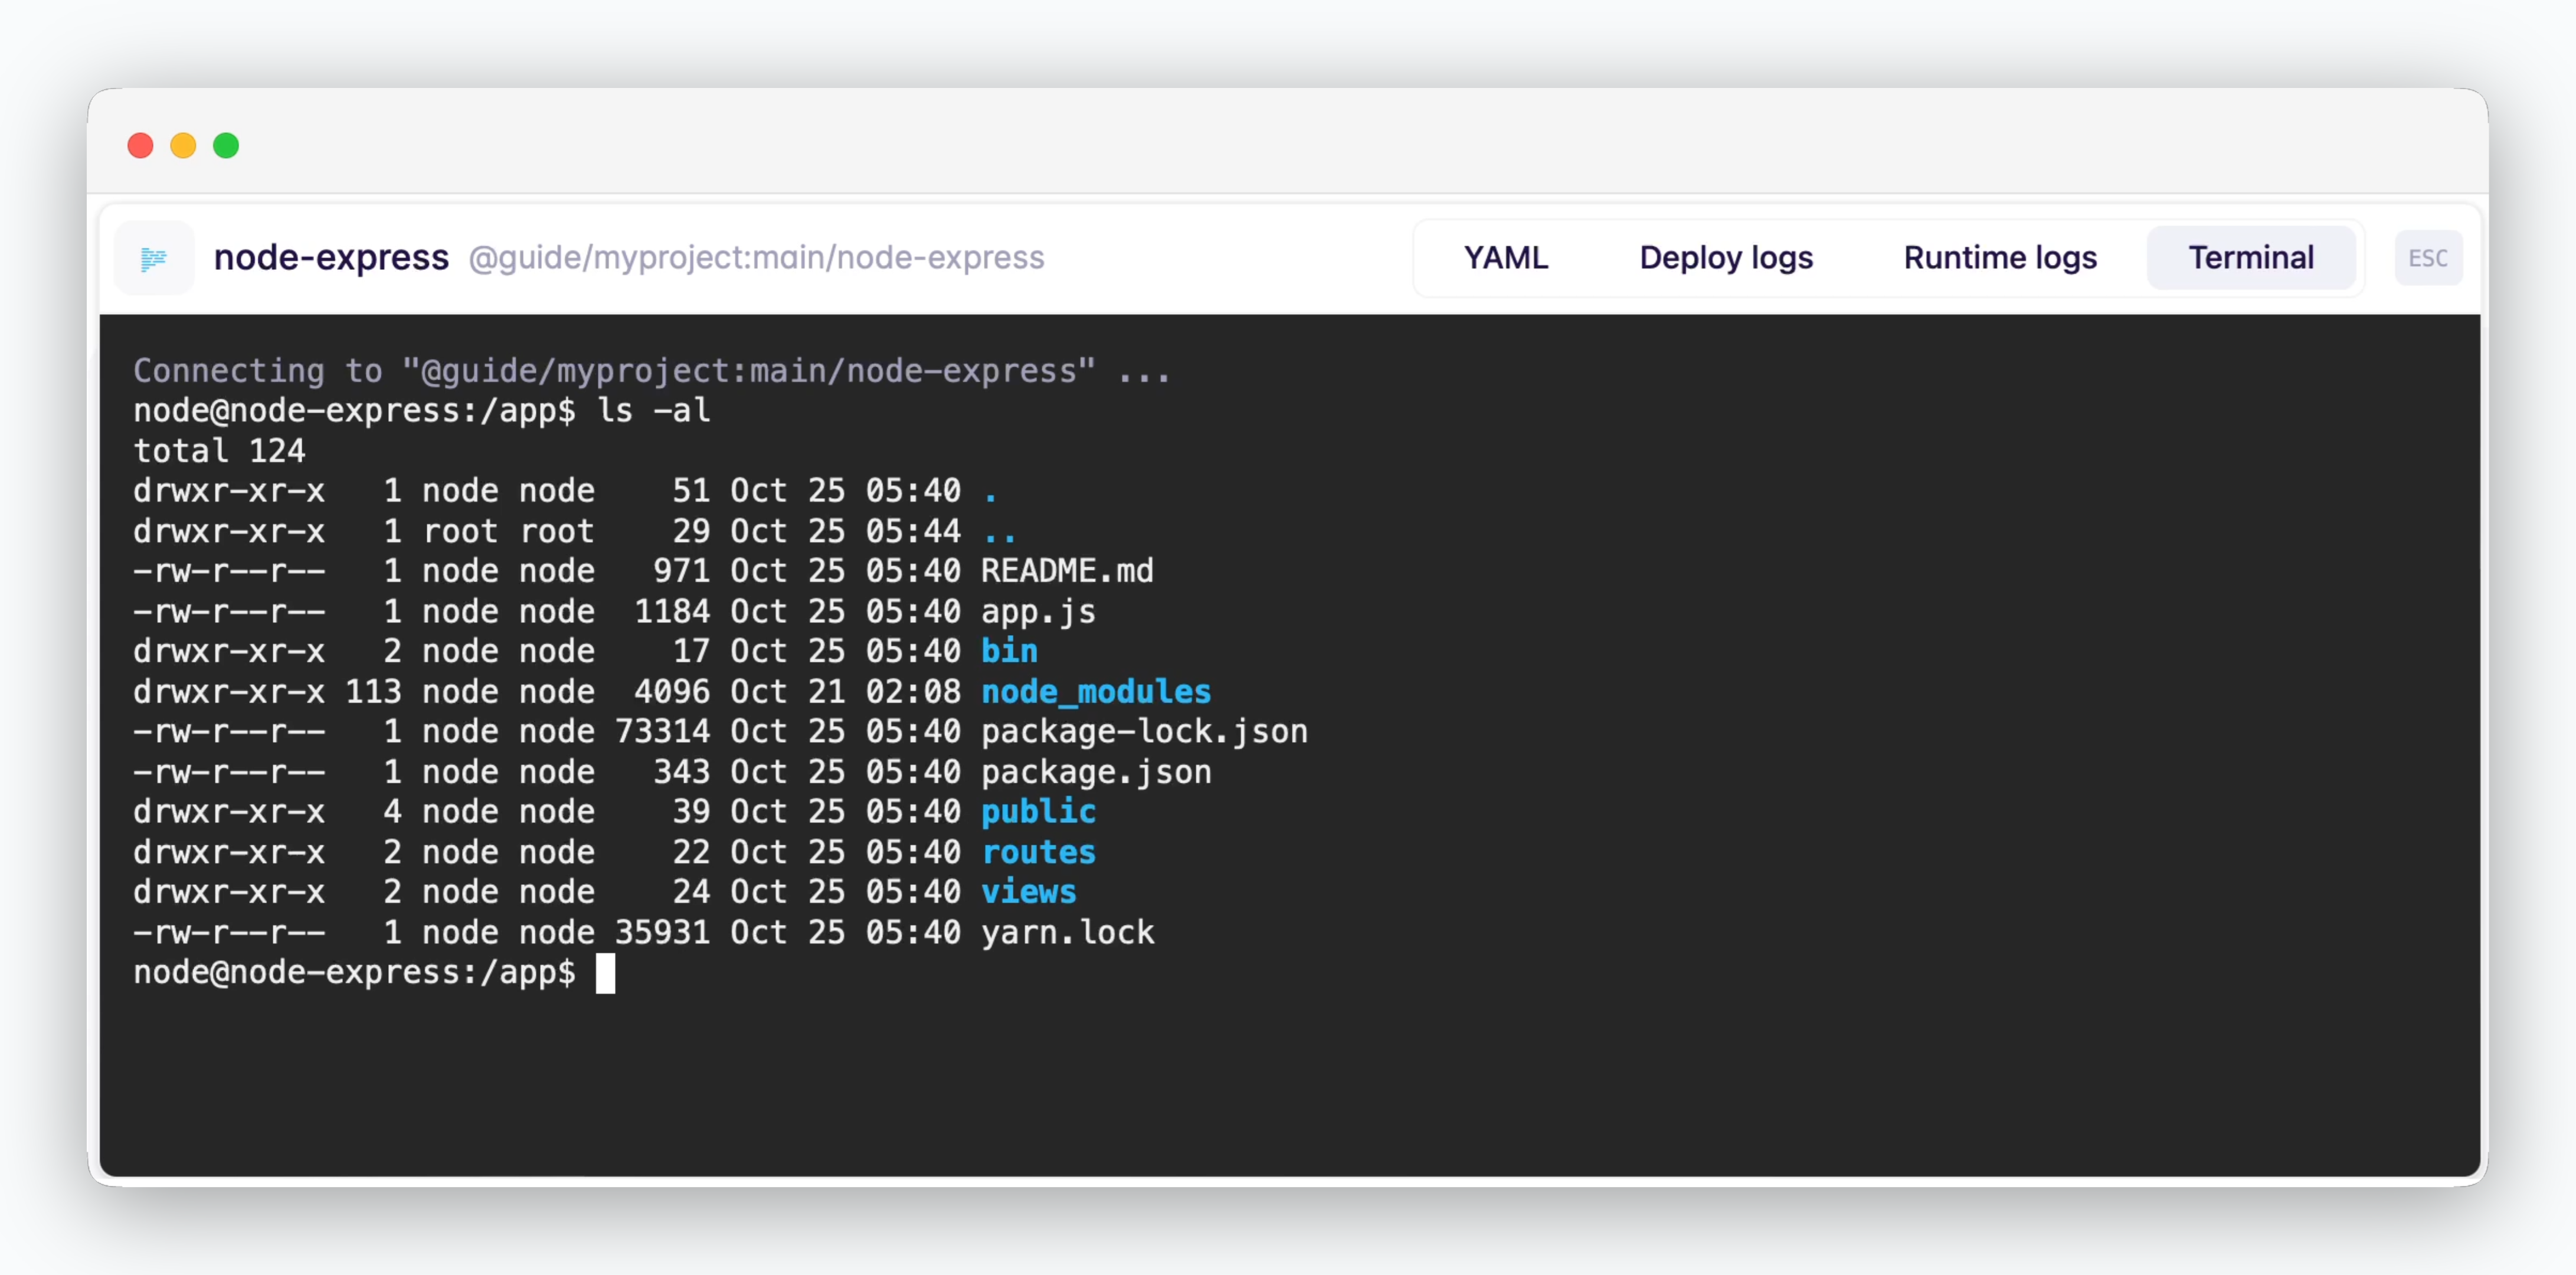Screen dimensions: 2576x1275
Task: Click the bin directory name
Action: coord(1009,652)
